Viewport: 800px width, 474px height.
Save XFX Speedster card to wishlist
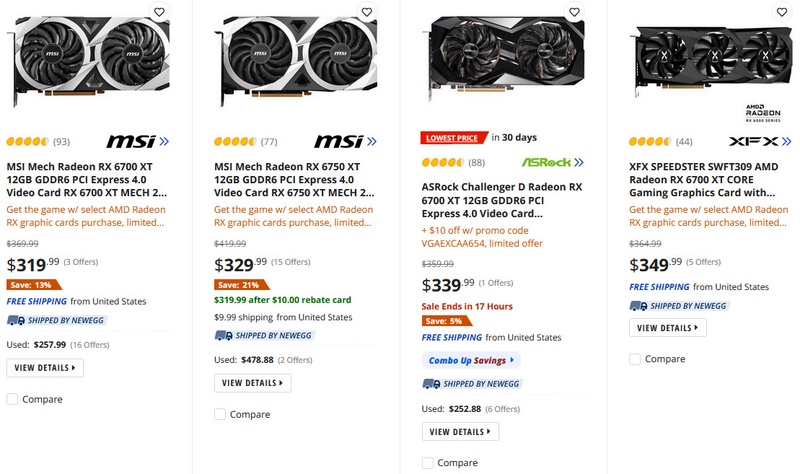pyautogui.click(x=781, y=13)
